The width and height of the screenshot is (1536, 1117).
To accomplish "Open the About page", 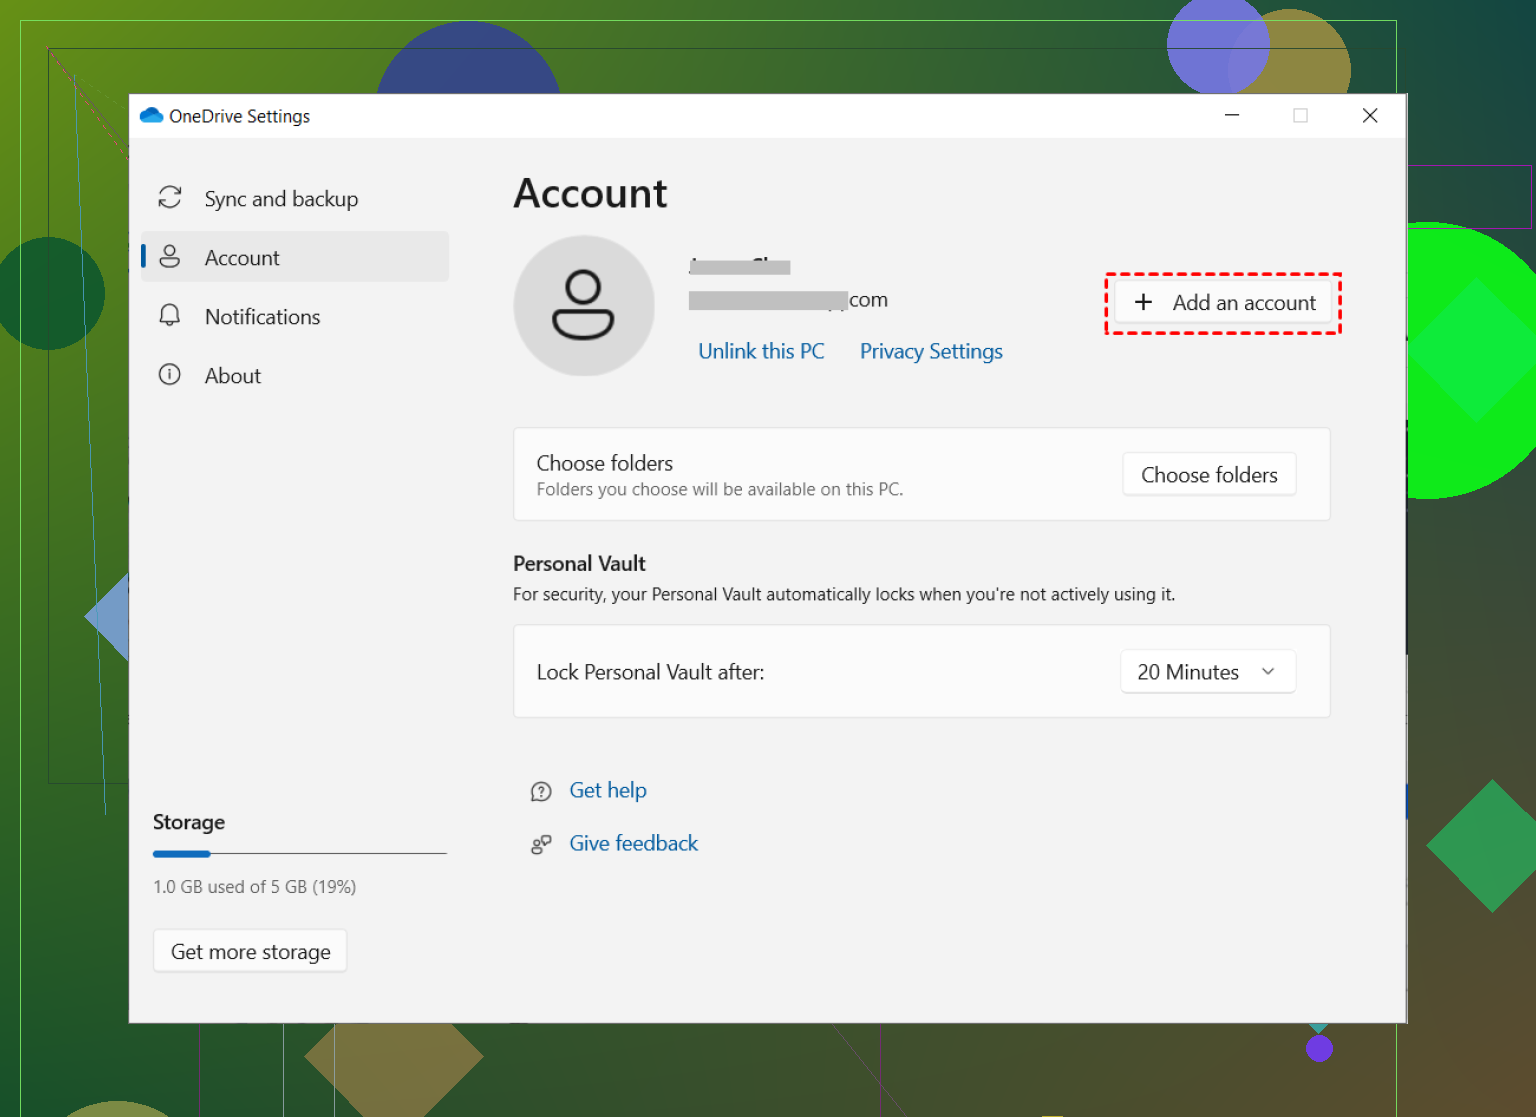I will click(295, 375).
